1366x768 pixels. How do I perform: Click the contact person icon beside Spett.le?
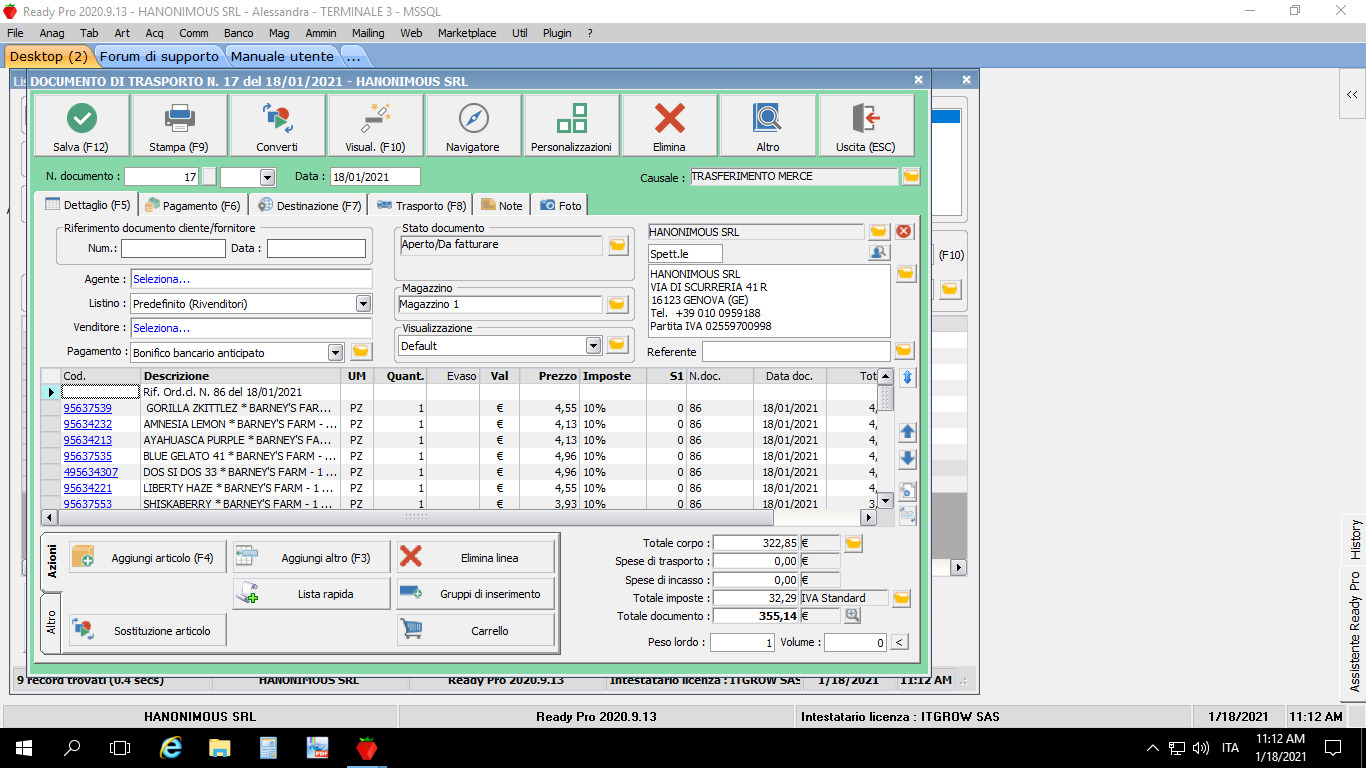[879, 253]
